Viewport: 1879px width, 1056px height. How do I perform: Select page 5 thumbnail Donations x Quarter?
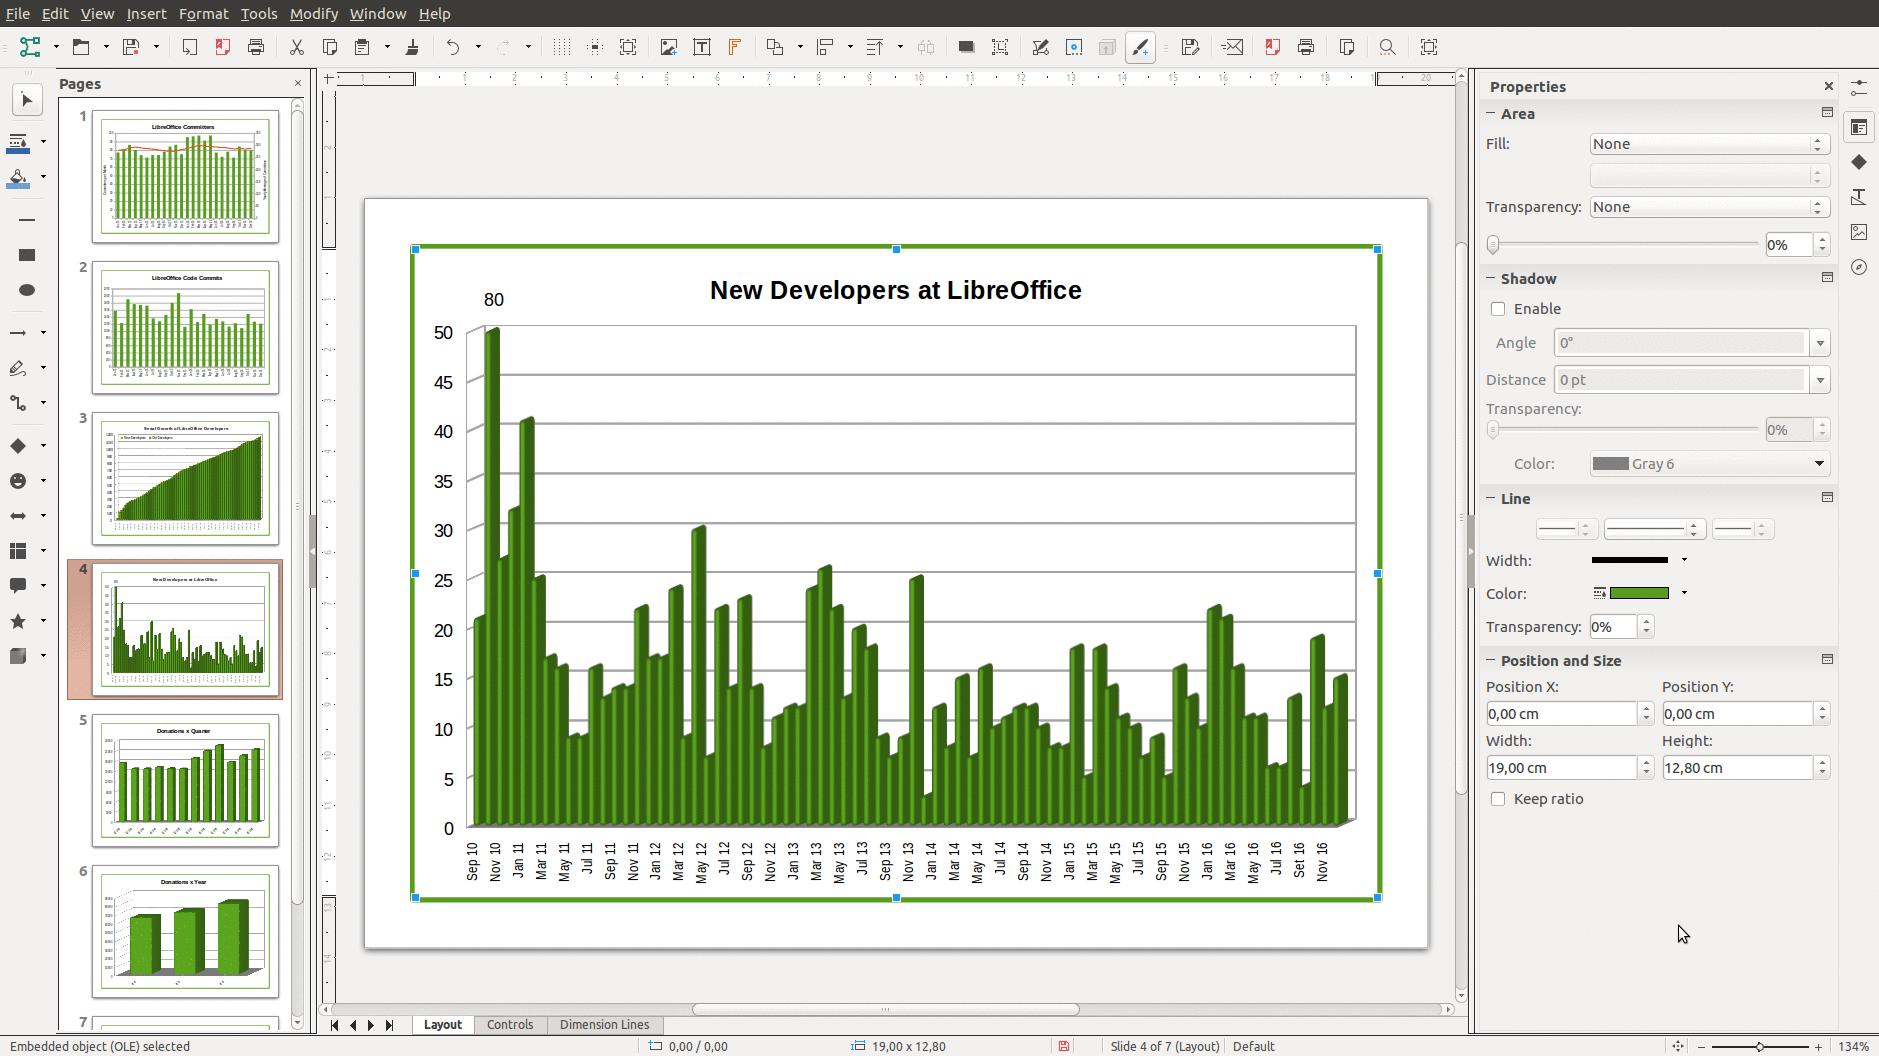tap(185, 780)
